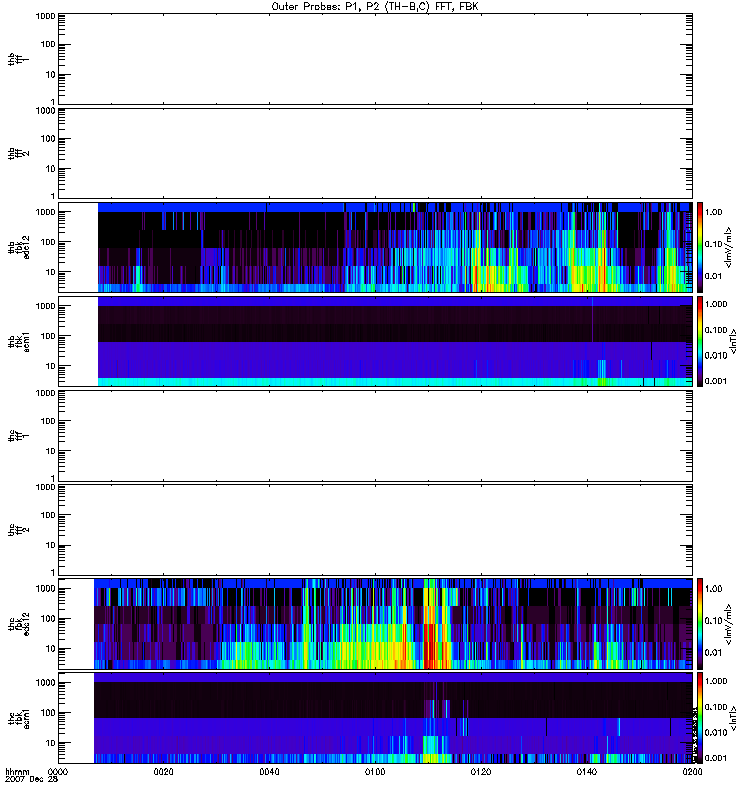The height and width of the screenshot is (800, 750).
Task: Click the '0.001' value on thb scm1 color bar
Action: (x=716, y=381)
